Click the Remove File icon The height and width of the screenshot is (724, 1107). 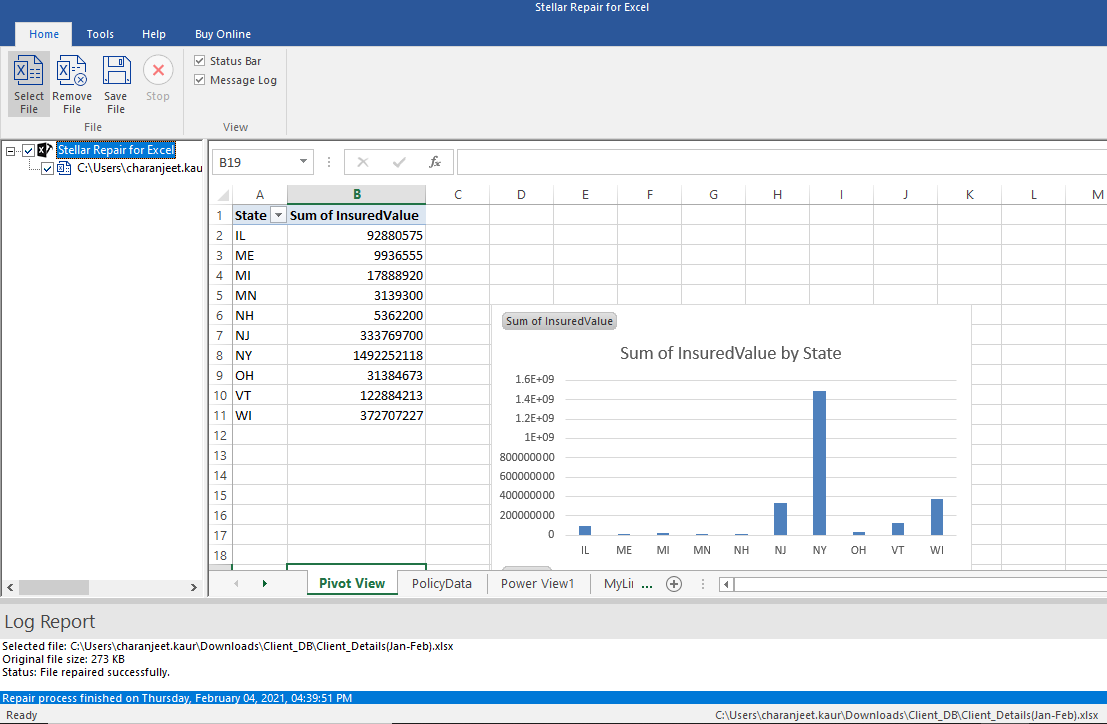click(x=72, y=71)
